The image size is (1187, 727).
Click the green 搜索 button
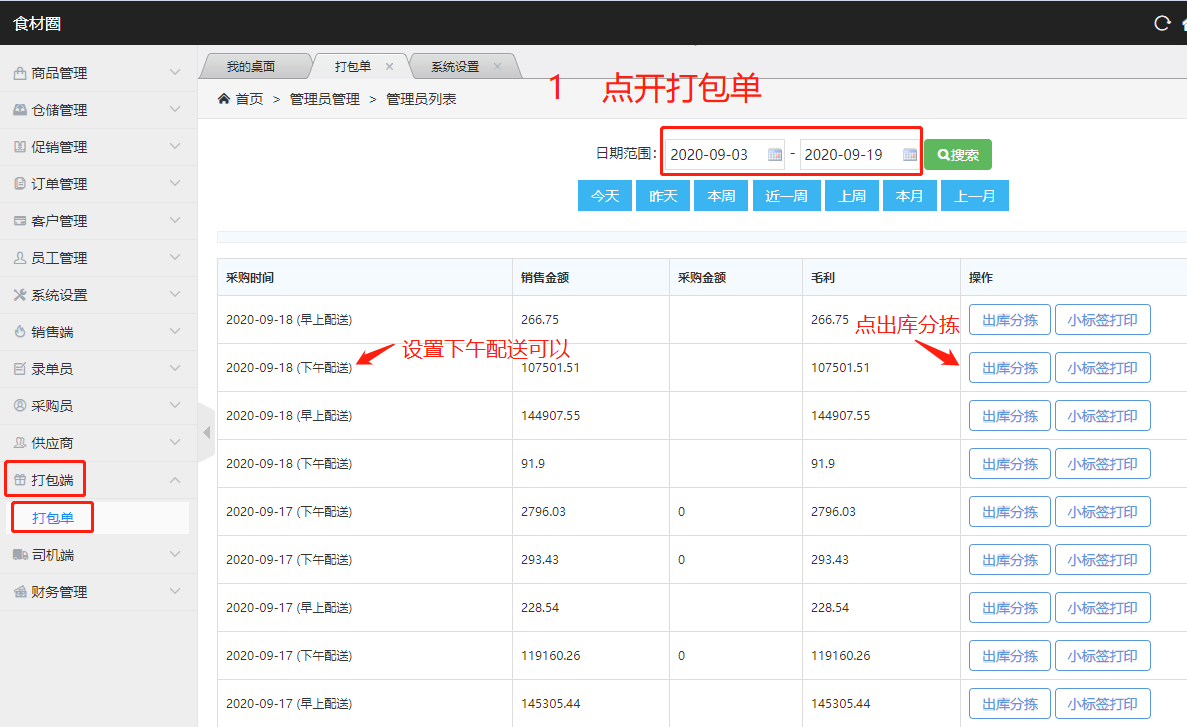tap(957, 155)
